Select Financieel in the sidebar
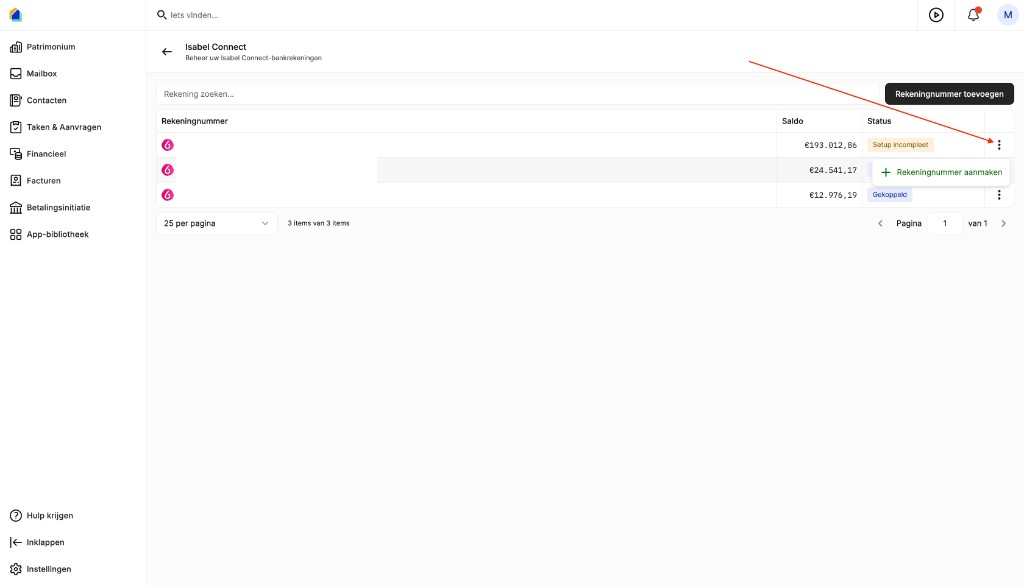1024x585 pixels. [46, 154]
